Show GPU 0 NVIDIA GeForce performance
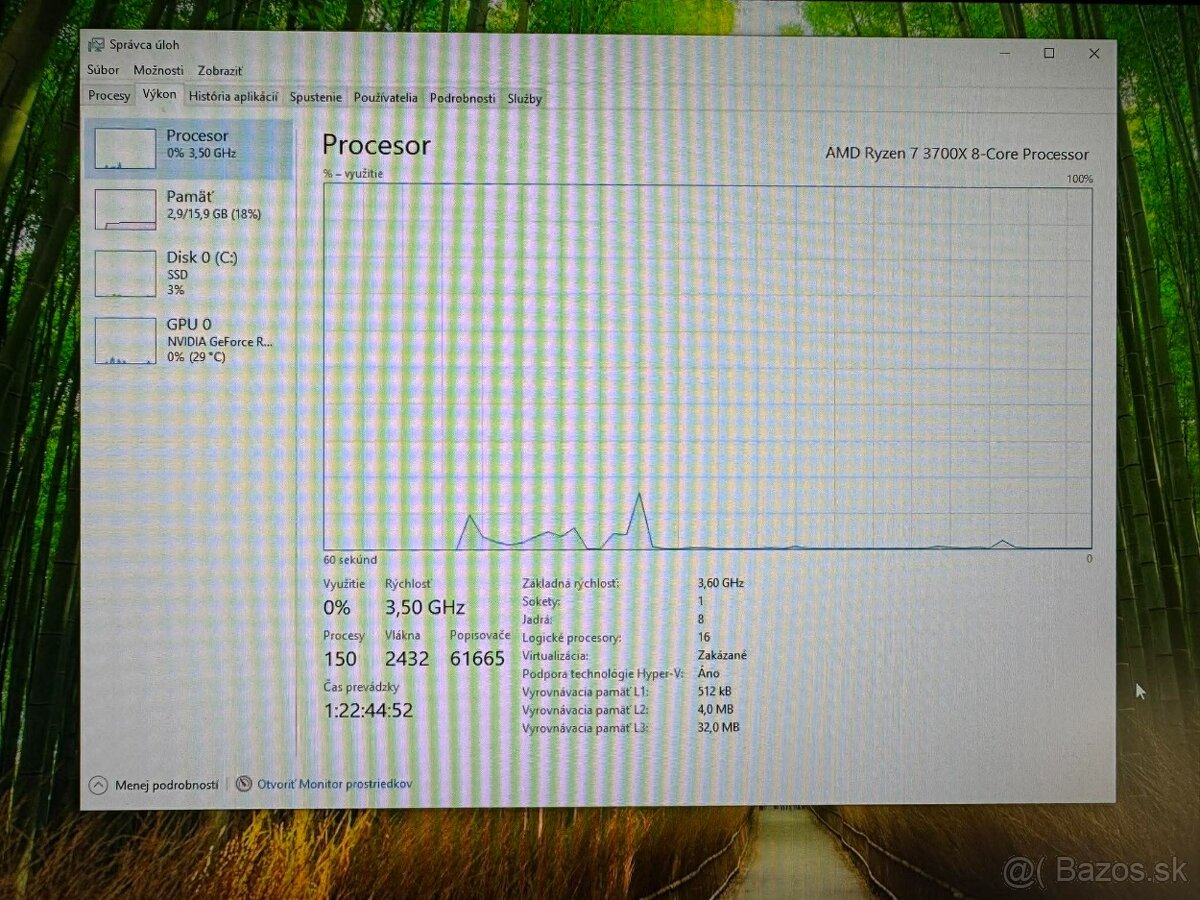The height and width of the screenshot is (900, 1200). coord(190,339)
